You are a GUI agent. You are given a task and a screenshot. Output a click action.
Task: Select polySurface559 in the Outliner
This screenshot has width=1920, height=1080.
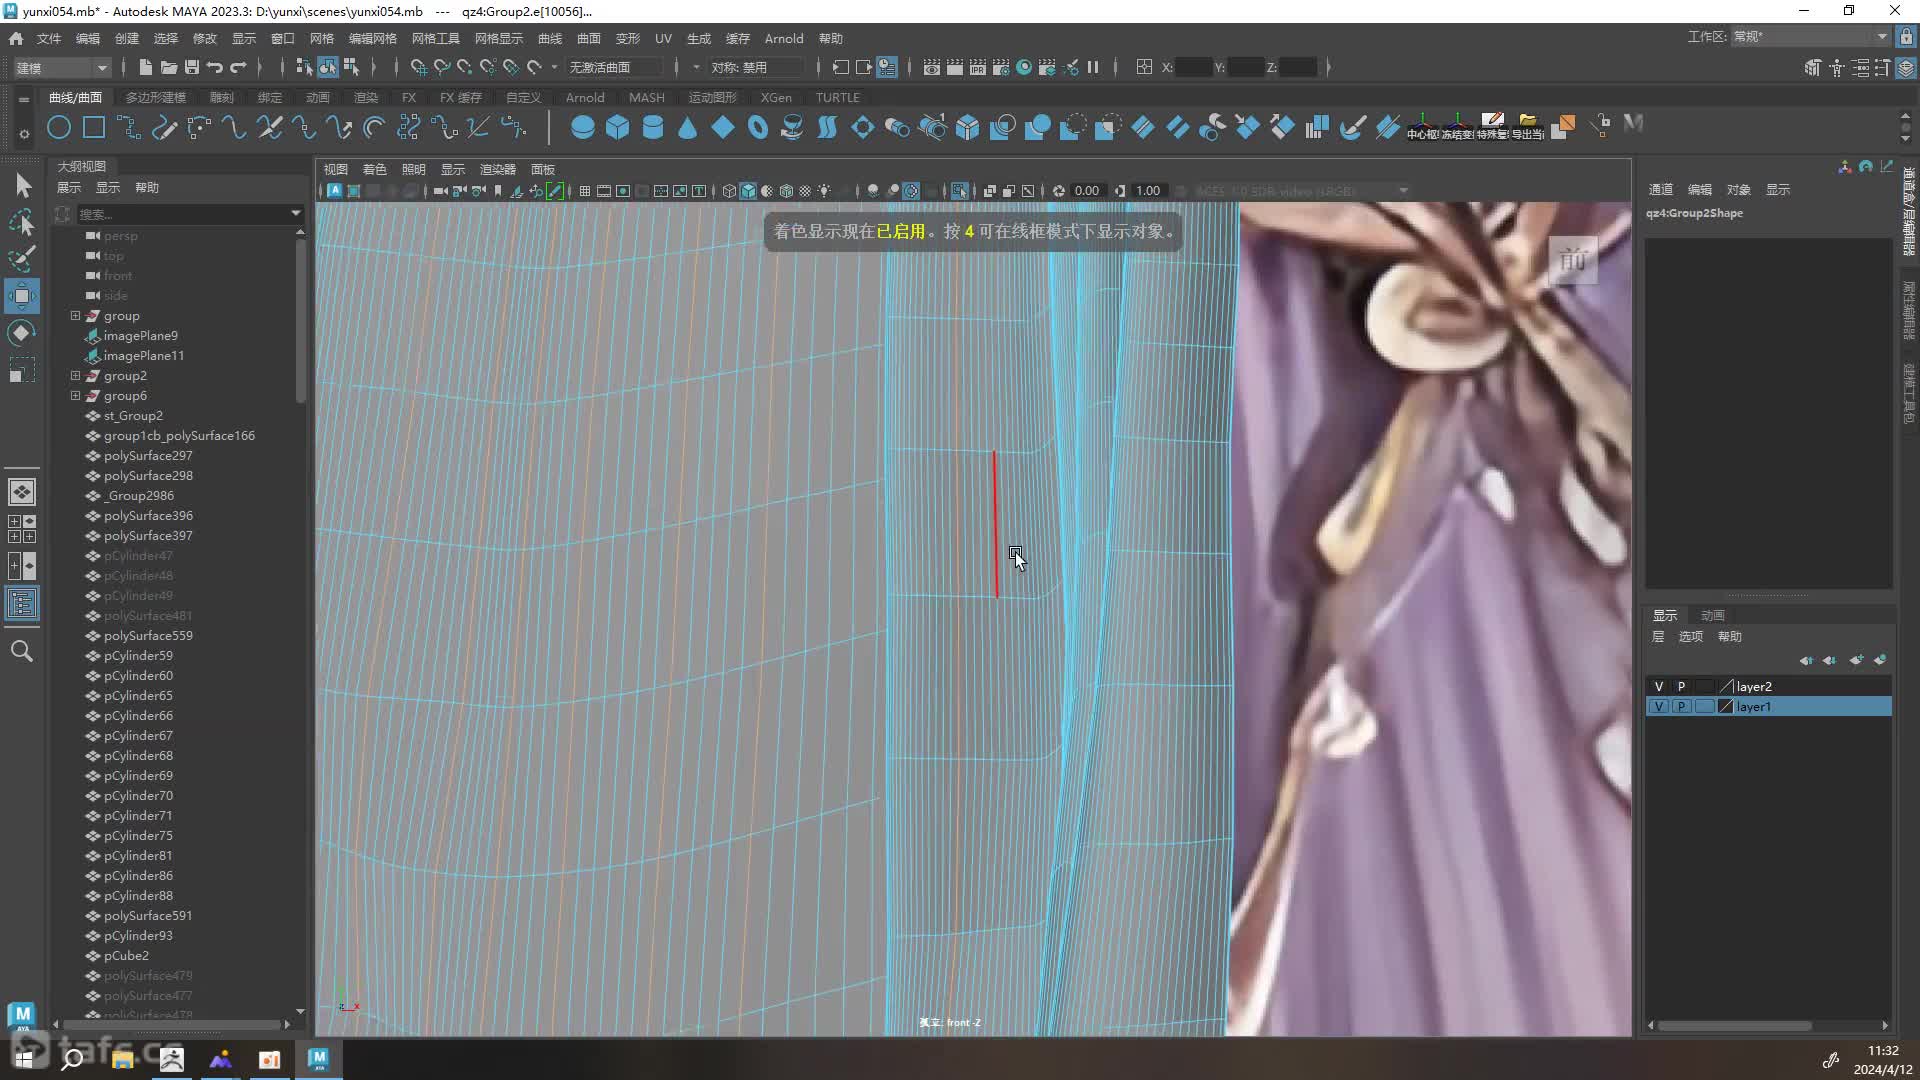(148, 636)
